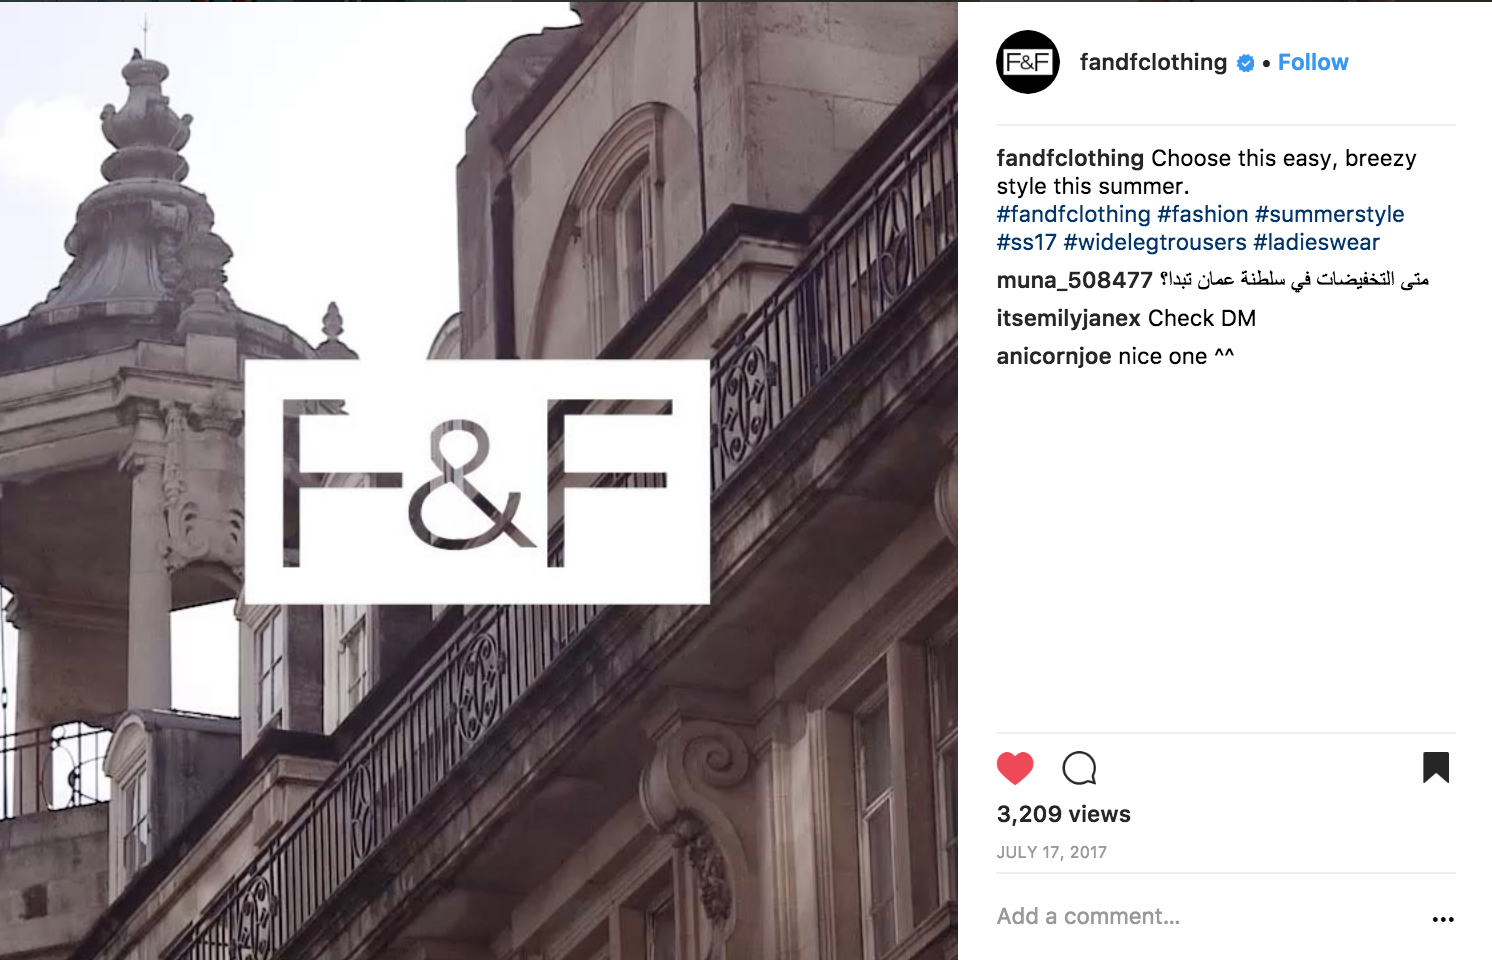Click the blue verified badge

1245,63
